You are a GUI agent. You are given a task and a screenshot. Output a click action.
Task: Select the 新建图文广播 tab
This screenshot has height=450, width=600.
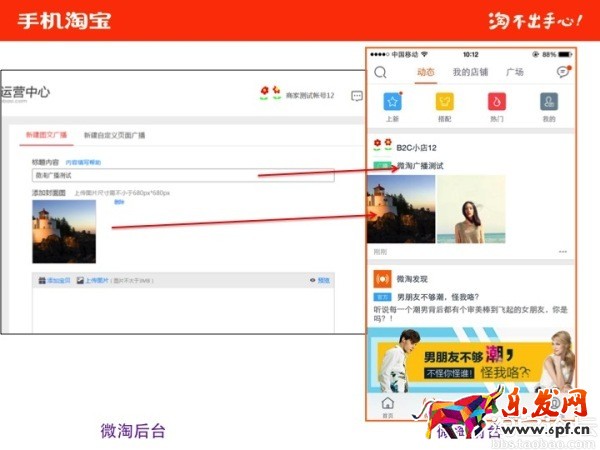(x=48, y=135)
